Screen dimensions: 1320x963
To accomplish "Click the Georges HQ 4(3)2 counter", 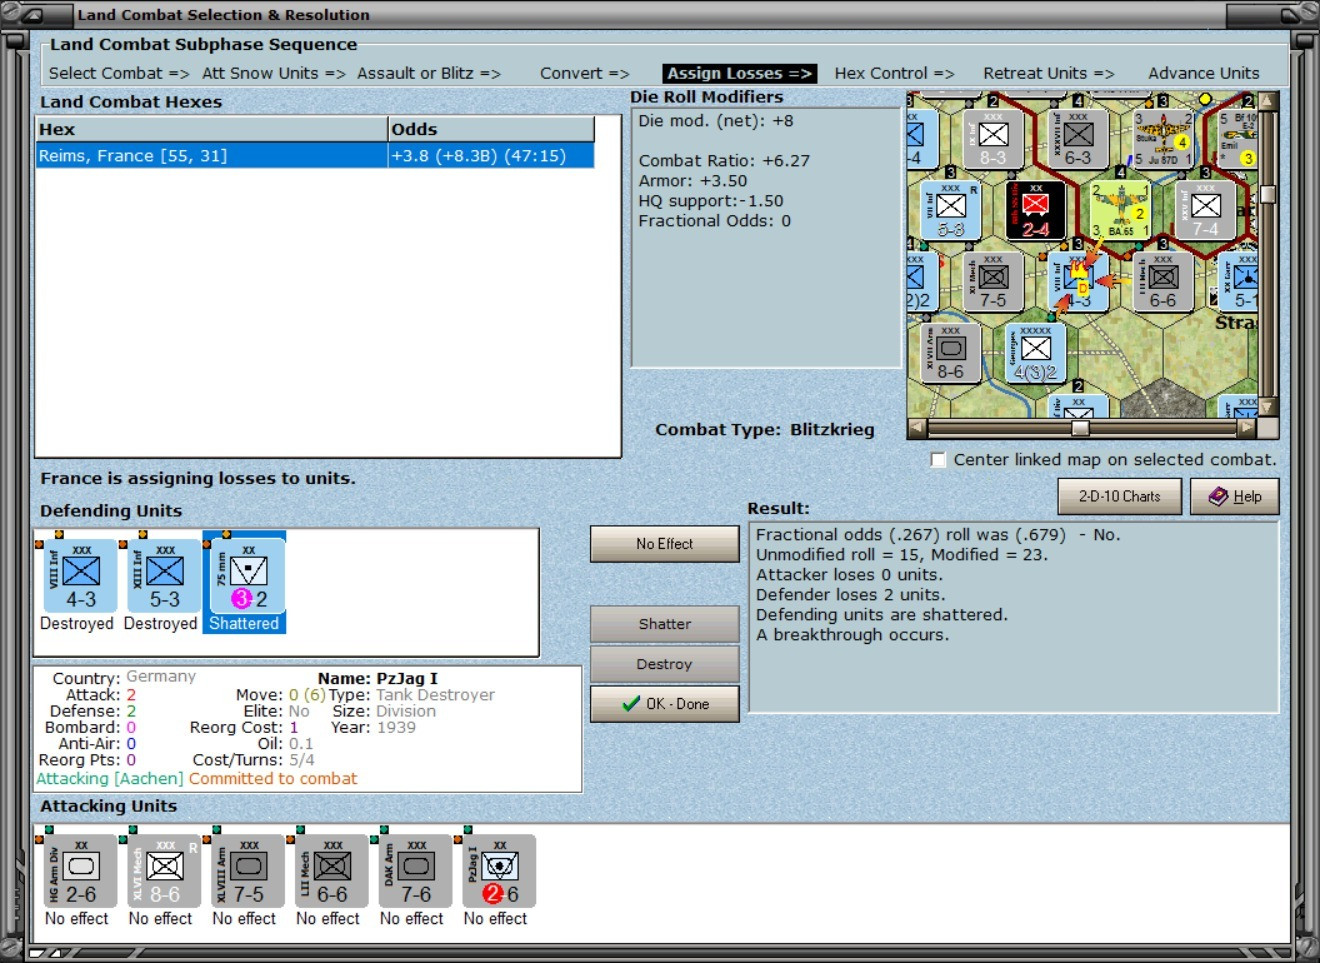I will pyautogui.click(x=1035, y=353).
